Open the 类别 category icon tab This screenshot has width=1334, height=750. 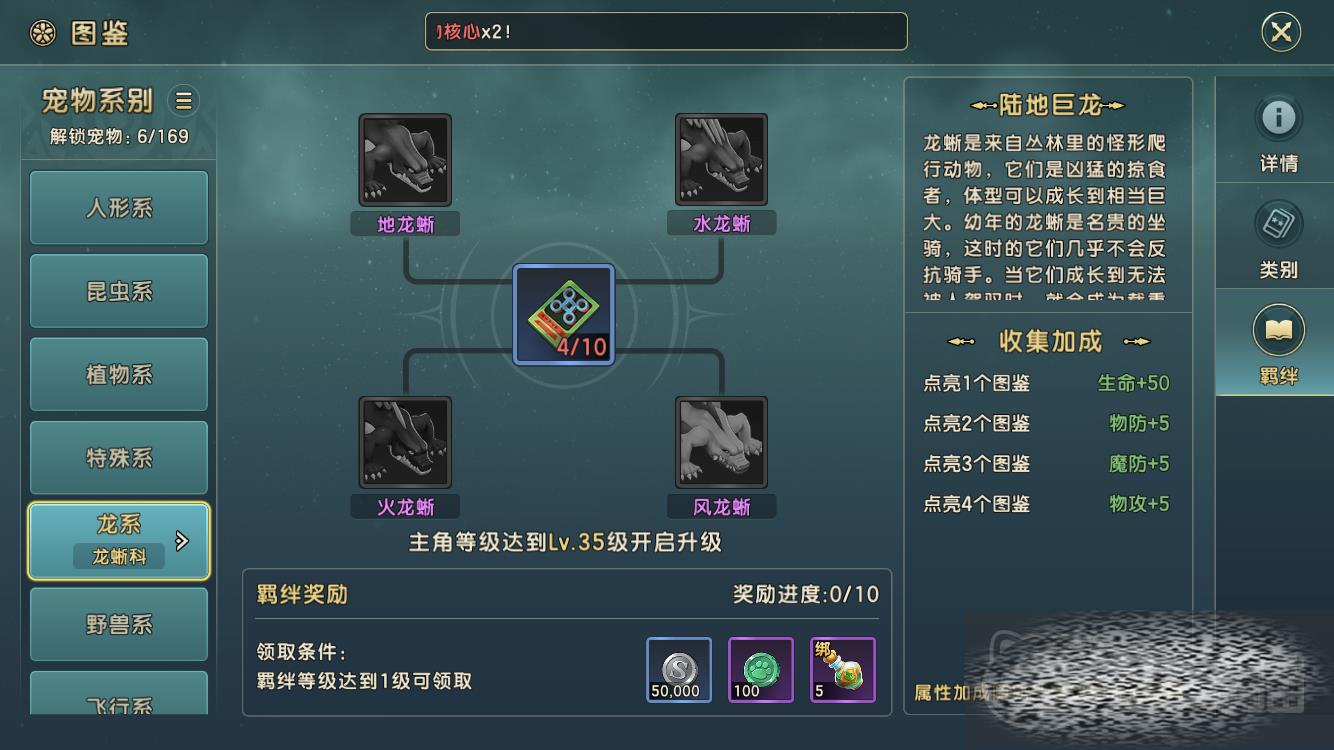[1278, 225]
